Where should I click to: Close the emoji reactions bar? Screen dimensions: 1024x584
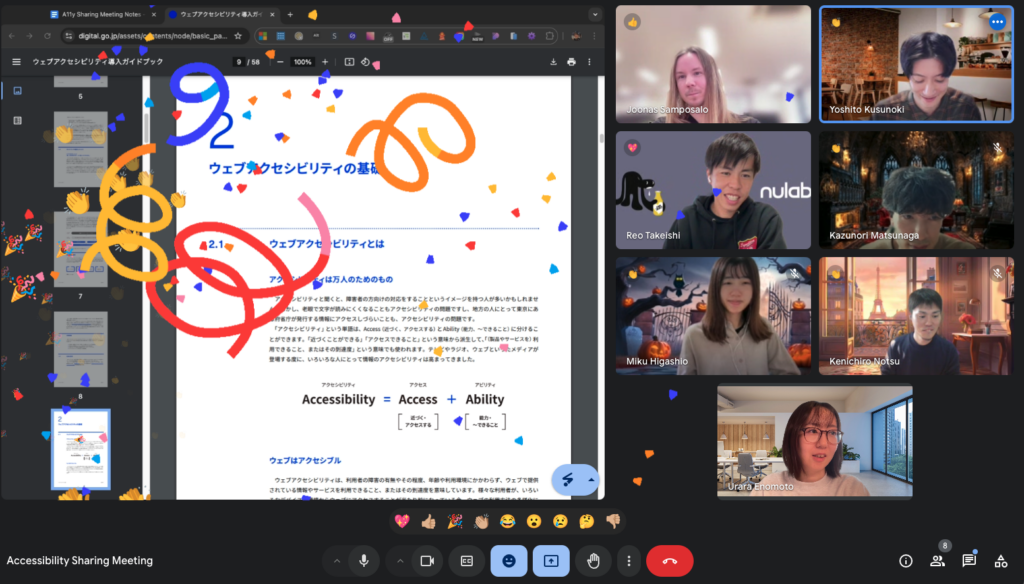point(509,561)
